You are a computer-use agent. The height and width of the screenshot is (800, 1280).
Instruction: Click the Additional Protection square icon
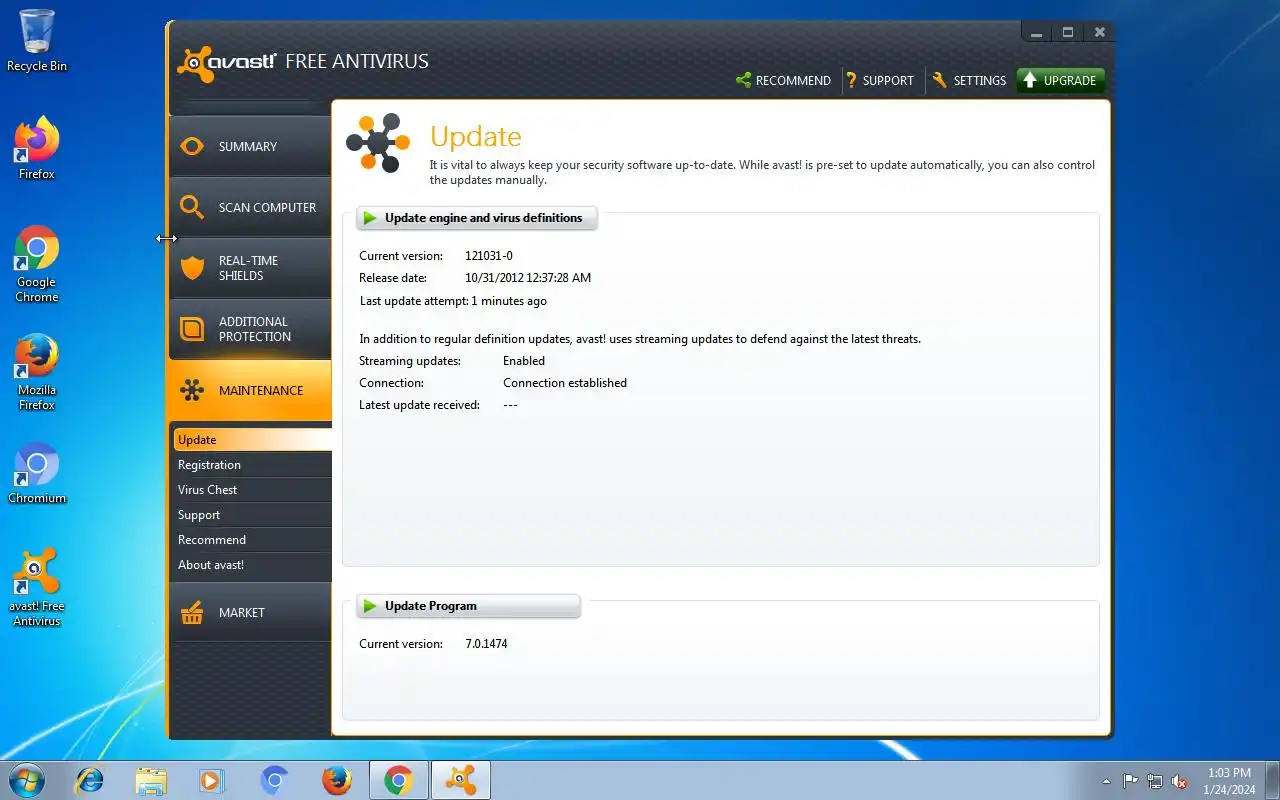pos(191,329)
